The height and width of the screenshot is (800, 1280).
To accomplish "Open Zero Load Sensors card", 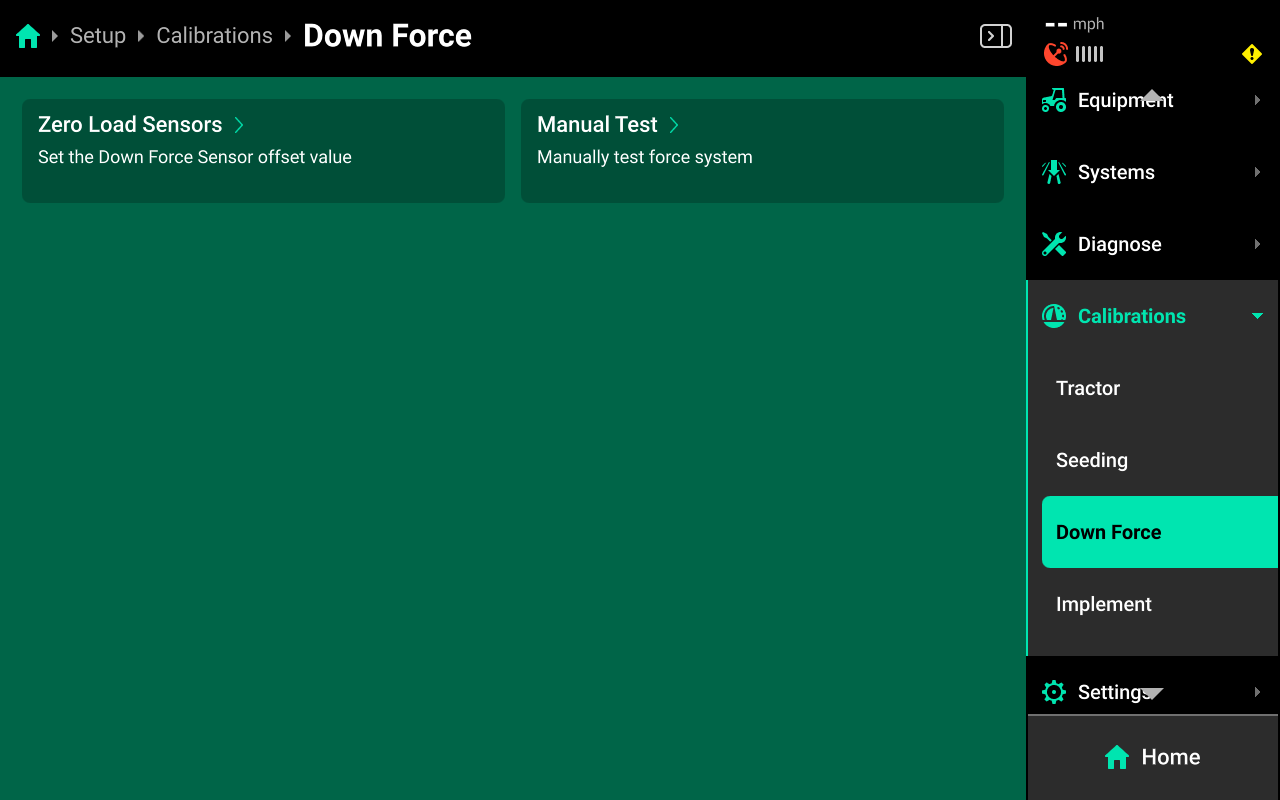I will [x=263, y=150].
